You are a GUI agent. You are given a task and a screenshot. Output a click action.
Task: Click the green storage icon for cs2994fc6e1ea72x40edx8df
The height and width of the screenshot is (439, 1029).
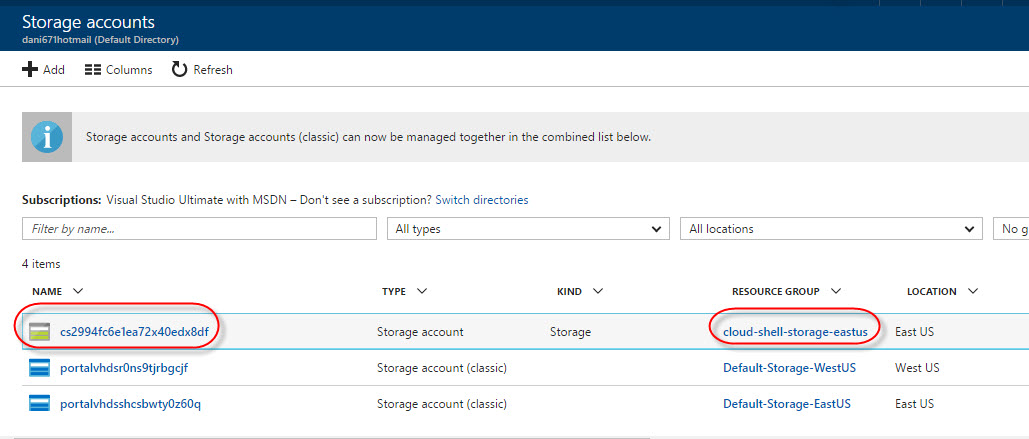click(38, 331)
